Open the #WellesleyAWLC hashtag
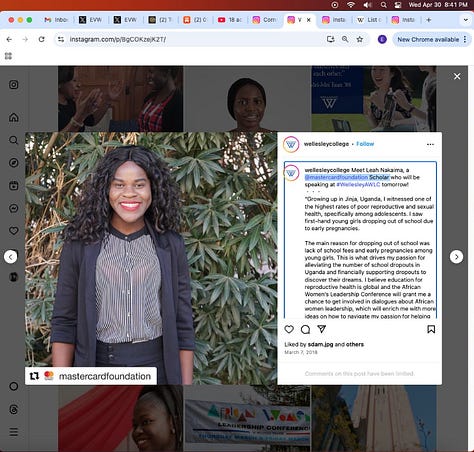 click(358, 185)
